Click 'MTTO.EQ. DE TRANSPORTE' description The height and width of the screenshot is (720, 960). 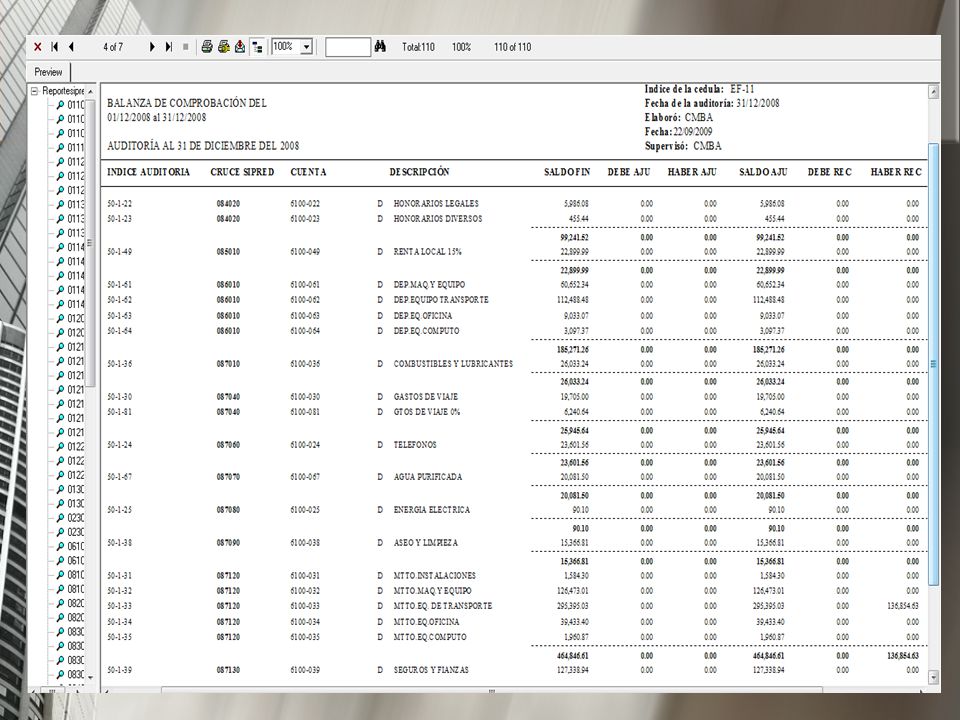(443, 606)
